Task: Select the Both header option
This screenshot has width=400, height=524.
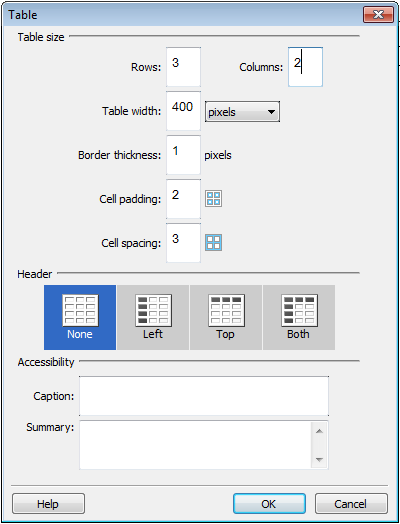Action: pos(299,317)
